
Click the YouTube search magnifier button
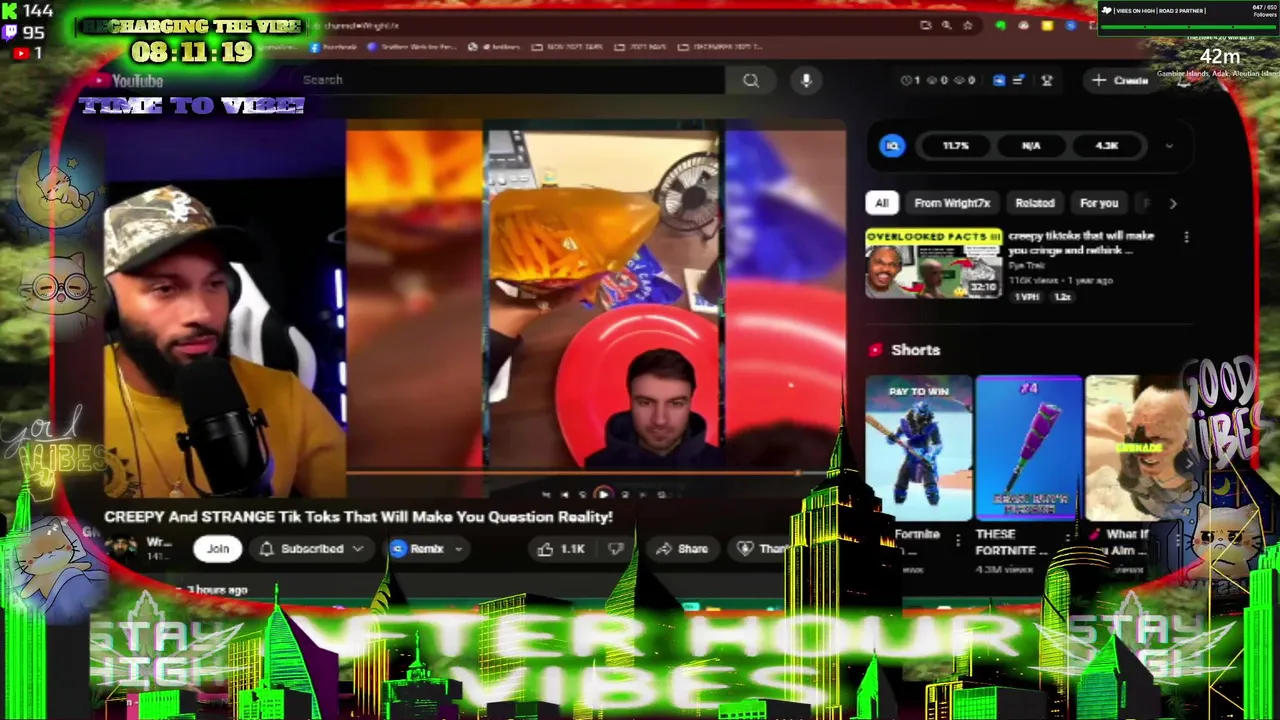click(751, 80)
